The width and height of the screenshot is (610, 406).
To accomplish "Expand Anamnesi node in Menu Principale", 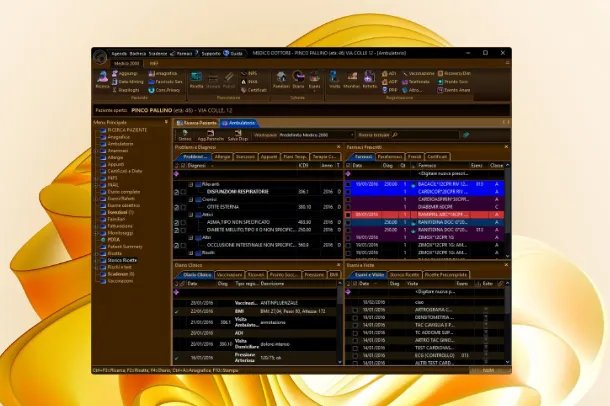I will click(96, 151).
